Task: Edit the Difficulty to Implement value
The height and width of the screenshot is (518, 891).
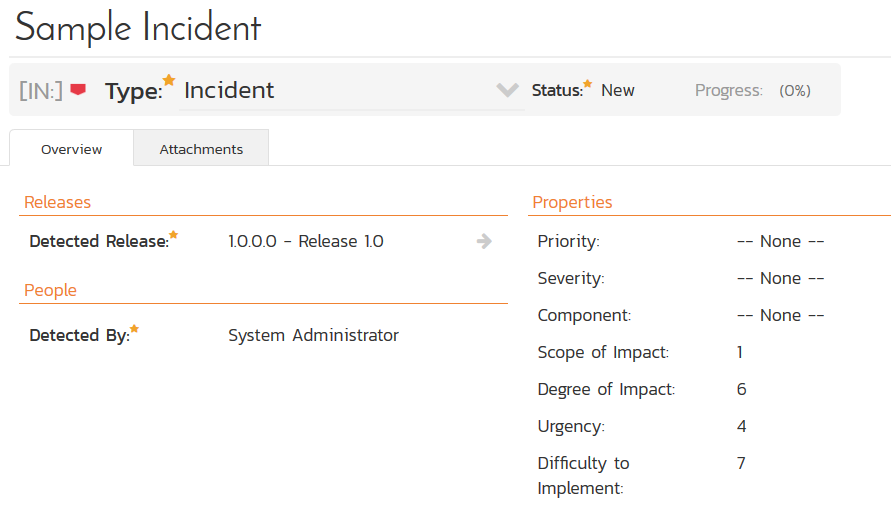Action: (741, 463)
